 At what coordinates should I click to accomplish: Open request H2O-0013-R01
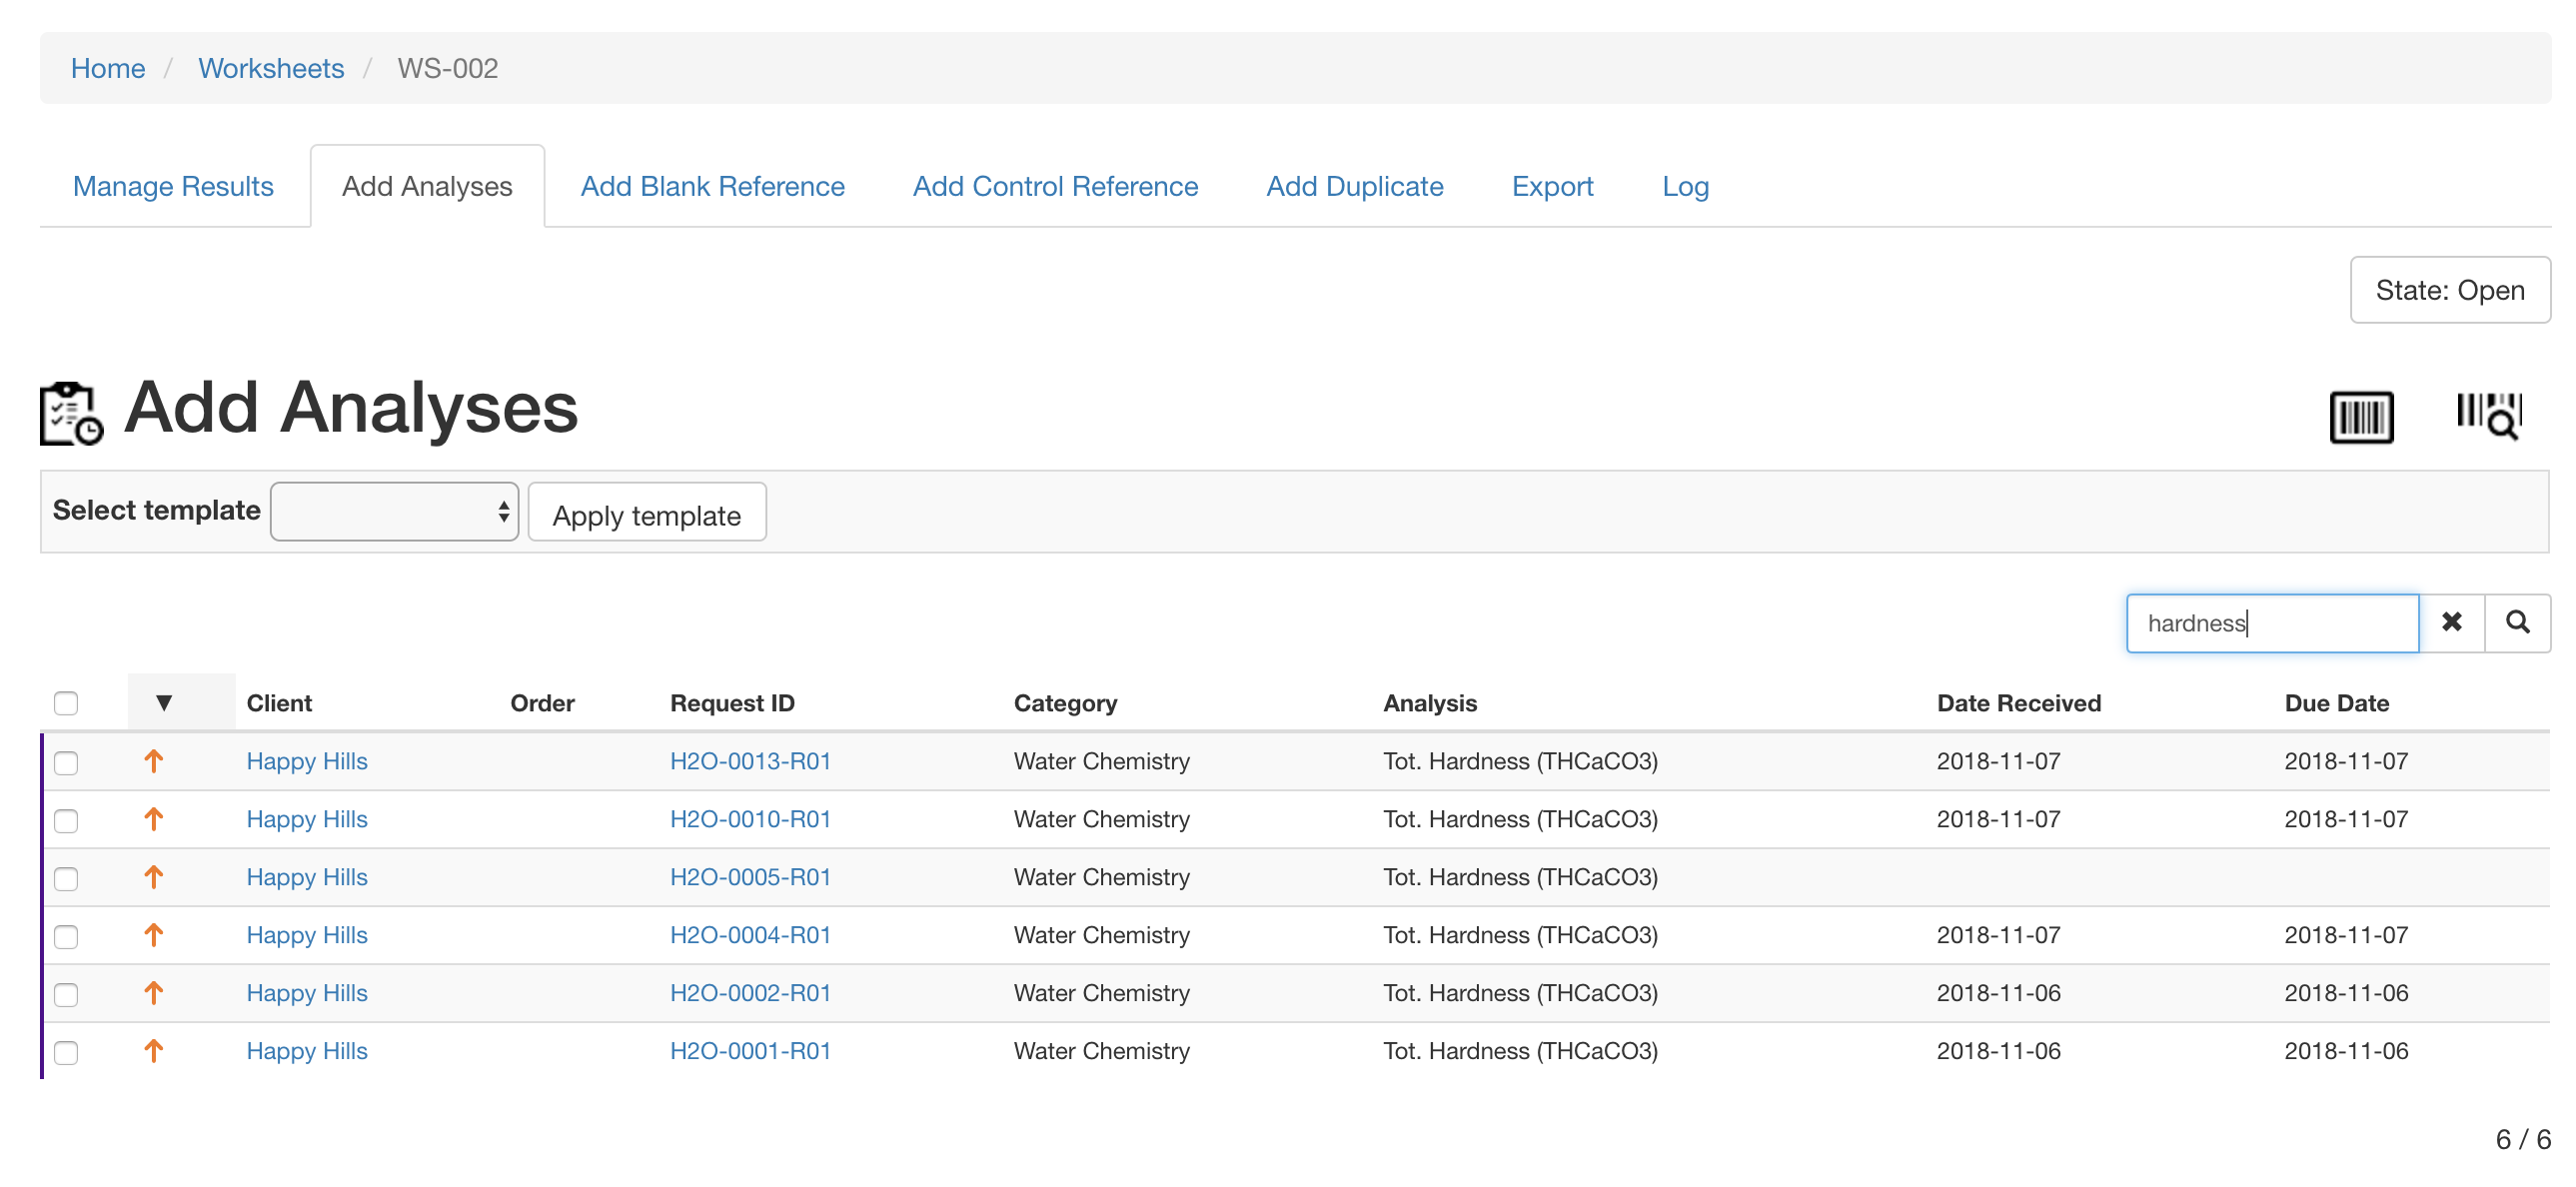750,761
